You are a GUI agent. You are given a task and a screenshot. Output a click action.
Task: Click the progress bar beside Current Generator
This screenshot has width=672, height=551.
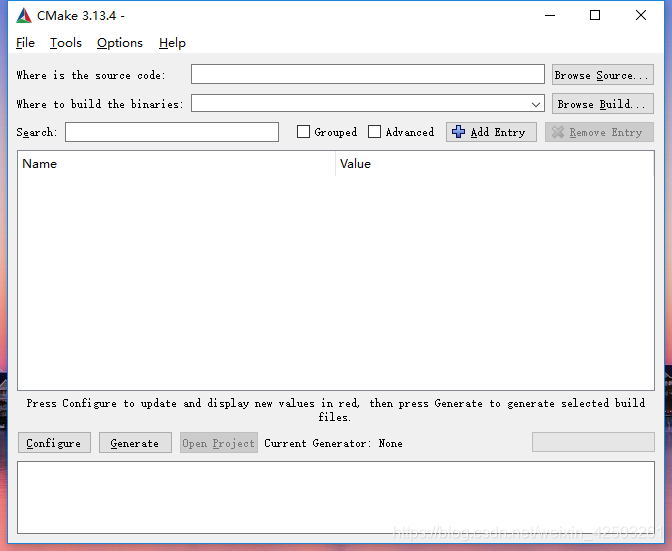coord(593,442)
